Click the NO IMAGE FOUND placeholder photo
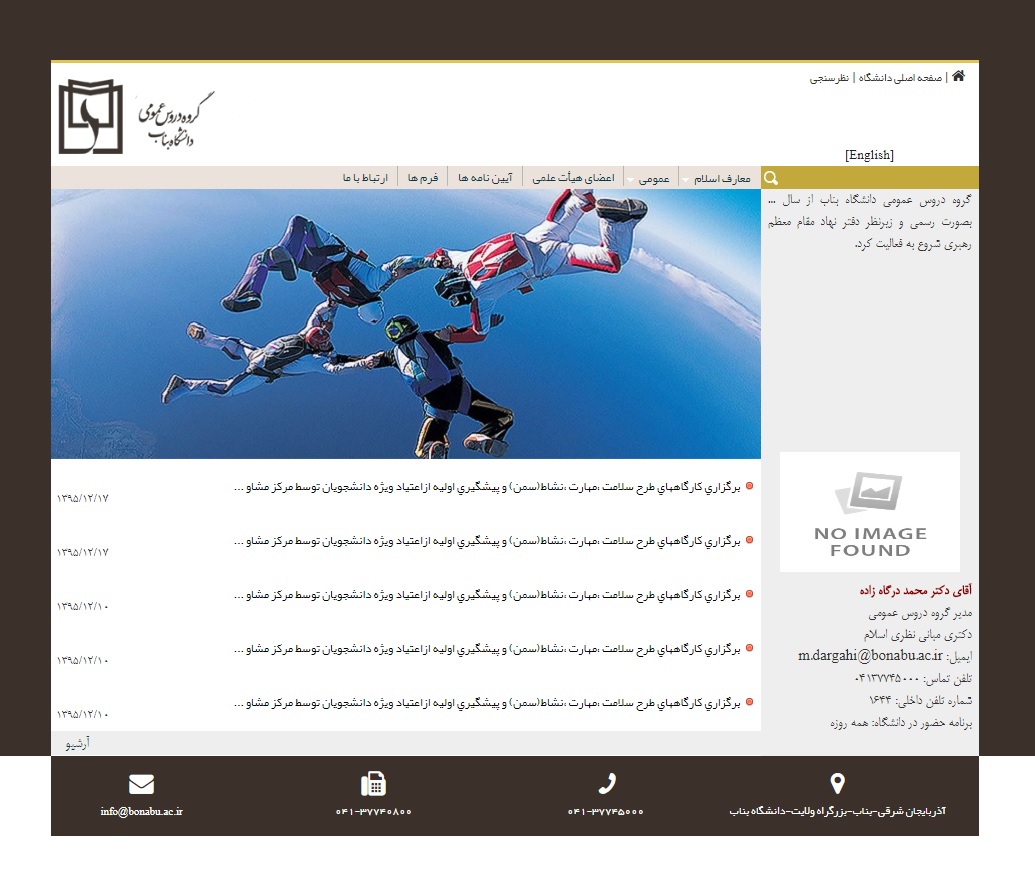 870,512
